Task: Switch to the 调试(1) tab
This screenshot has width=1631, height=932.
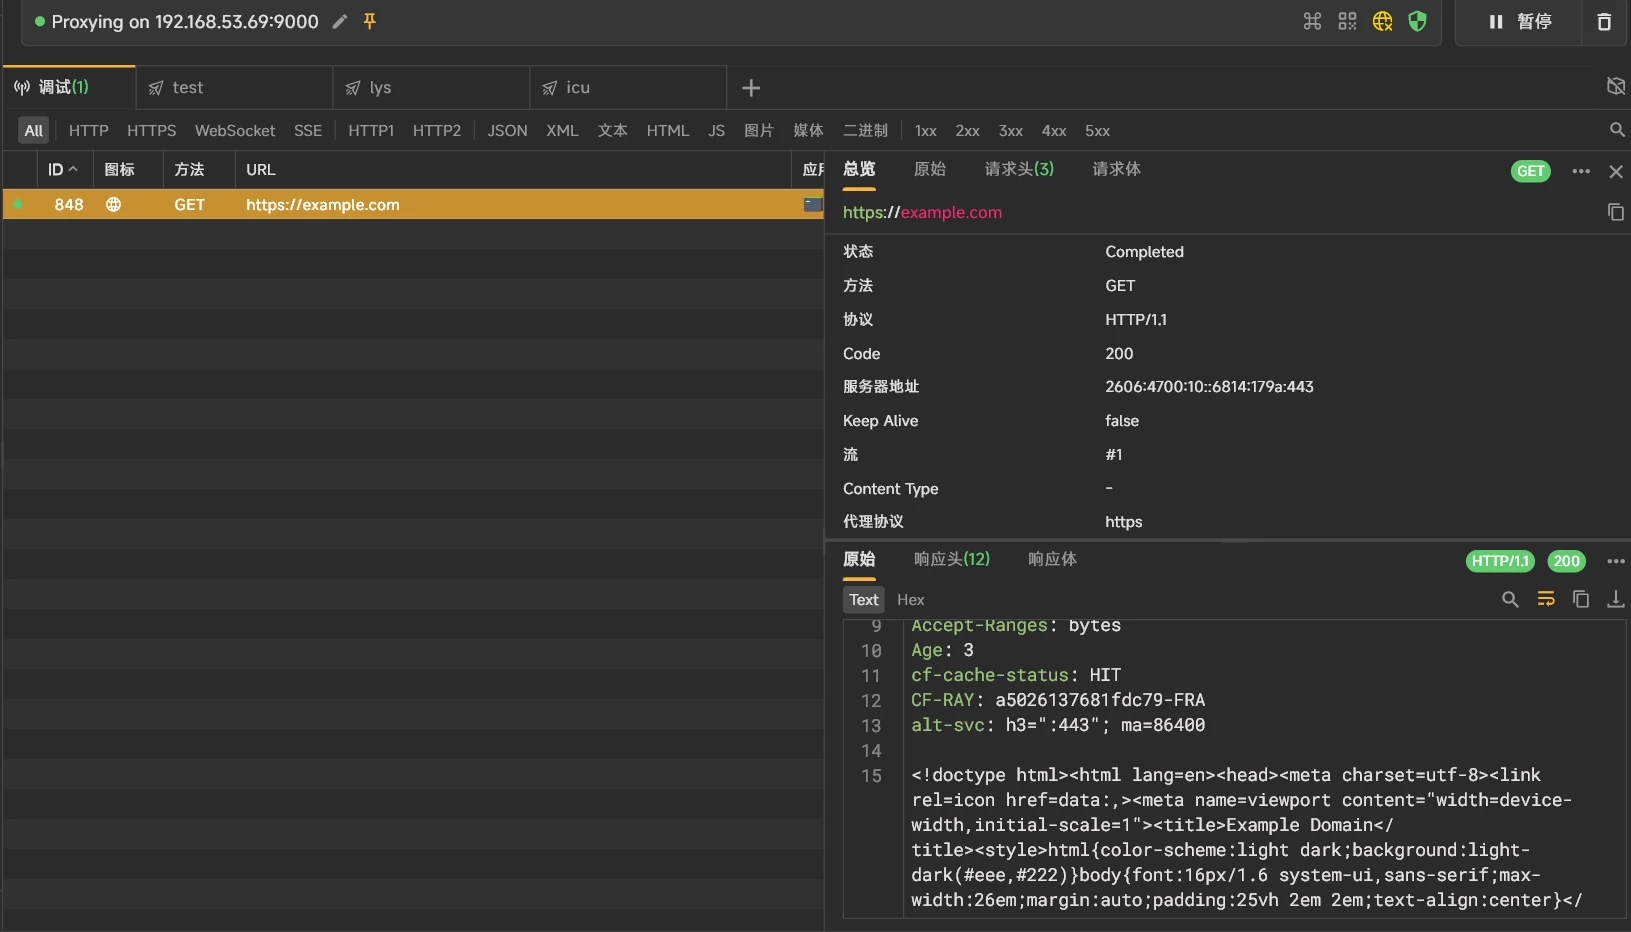Action: 69,87
